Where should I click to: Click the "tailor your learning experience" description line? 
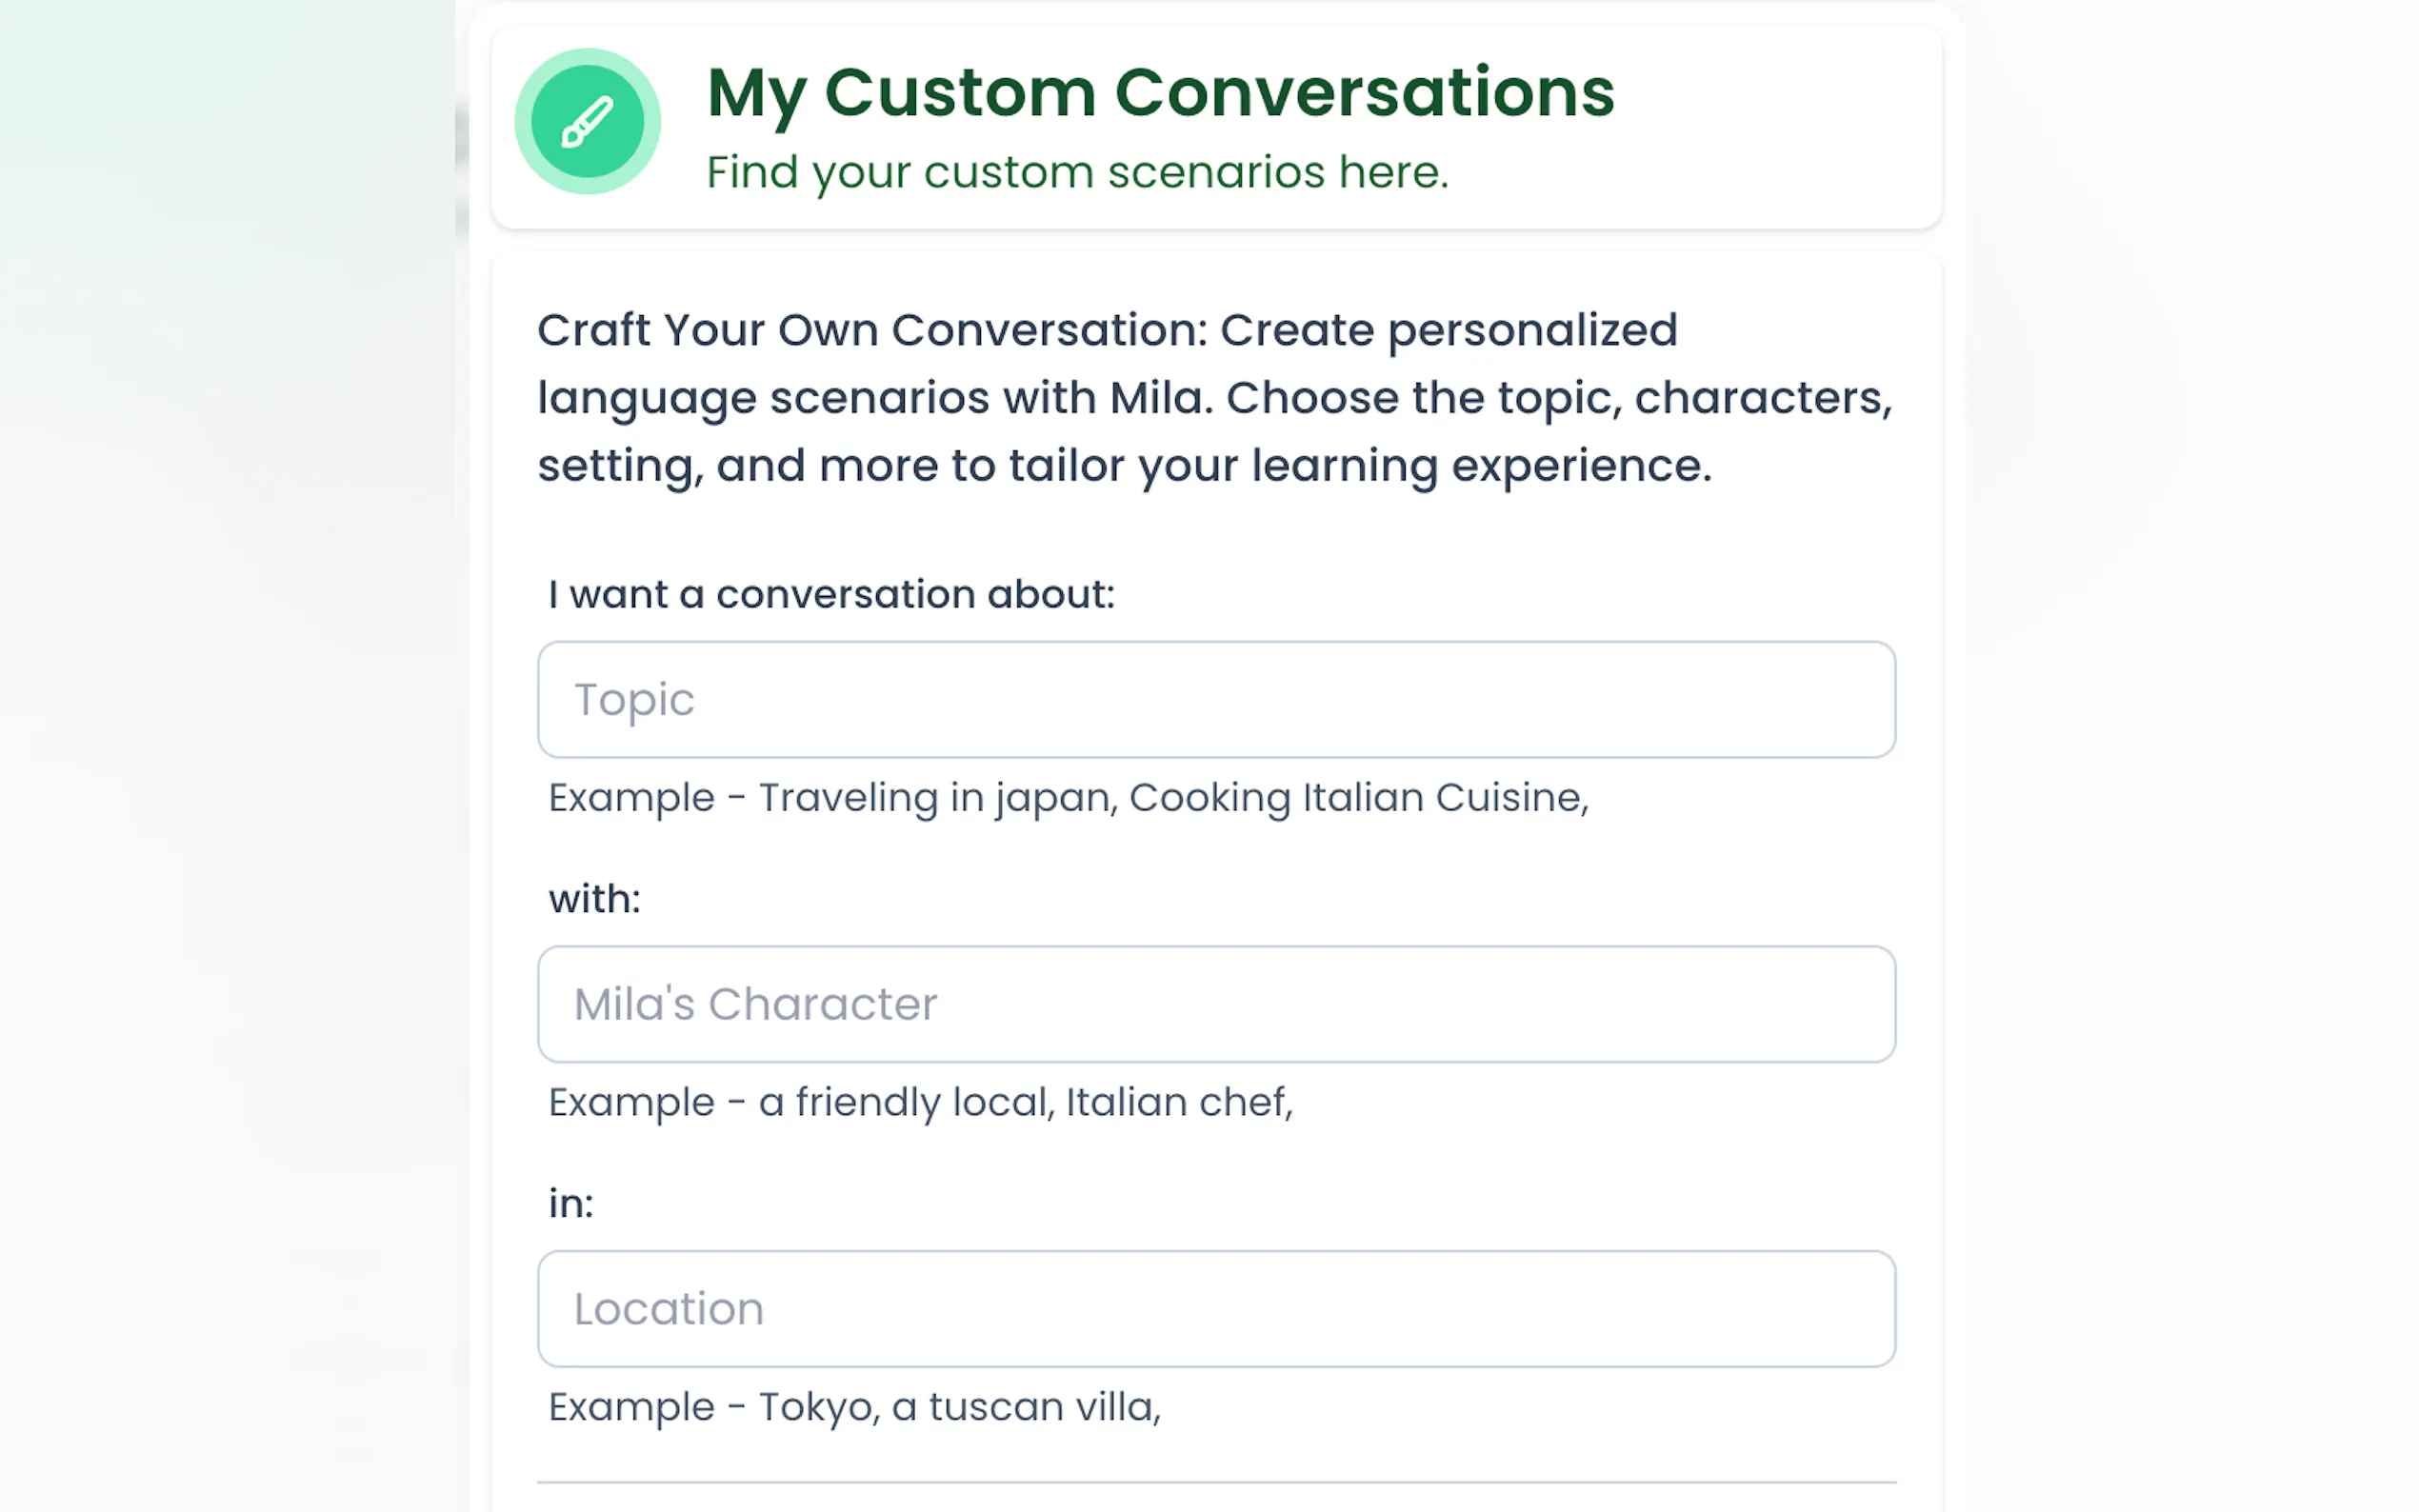pos(1360,466)
